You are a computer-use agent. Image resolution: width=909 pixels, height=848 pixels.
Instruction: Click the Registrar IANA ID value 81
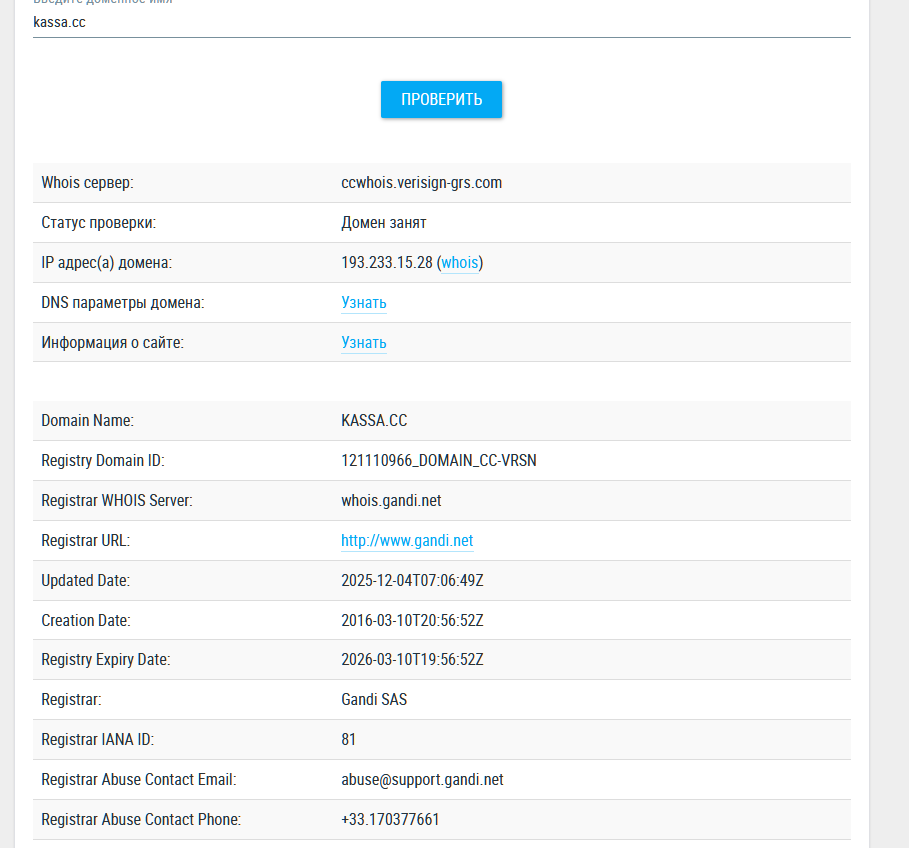(348, 740)
